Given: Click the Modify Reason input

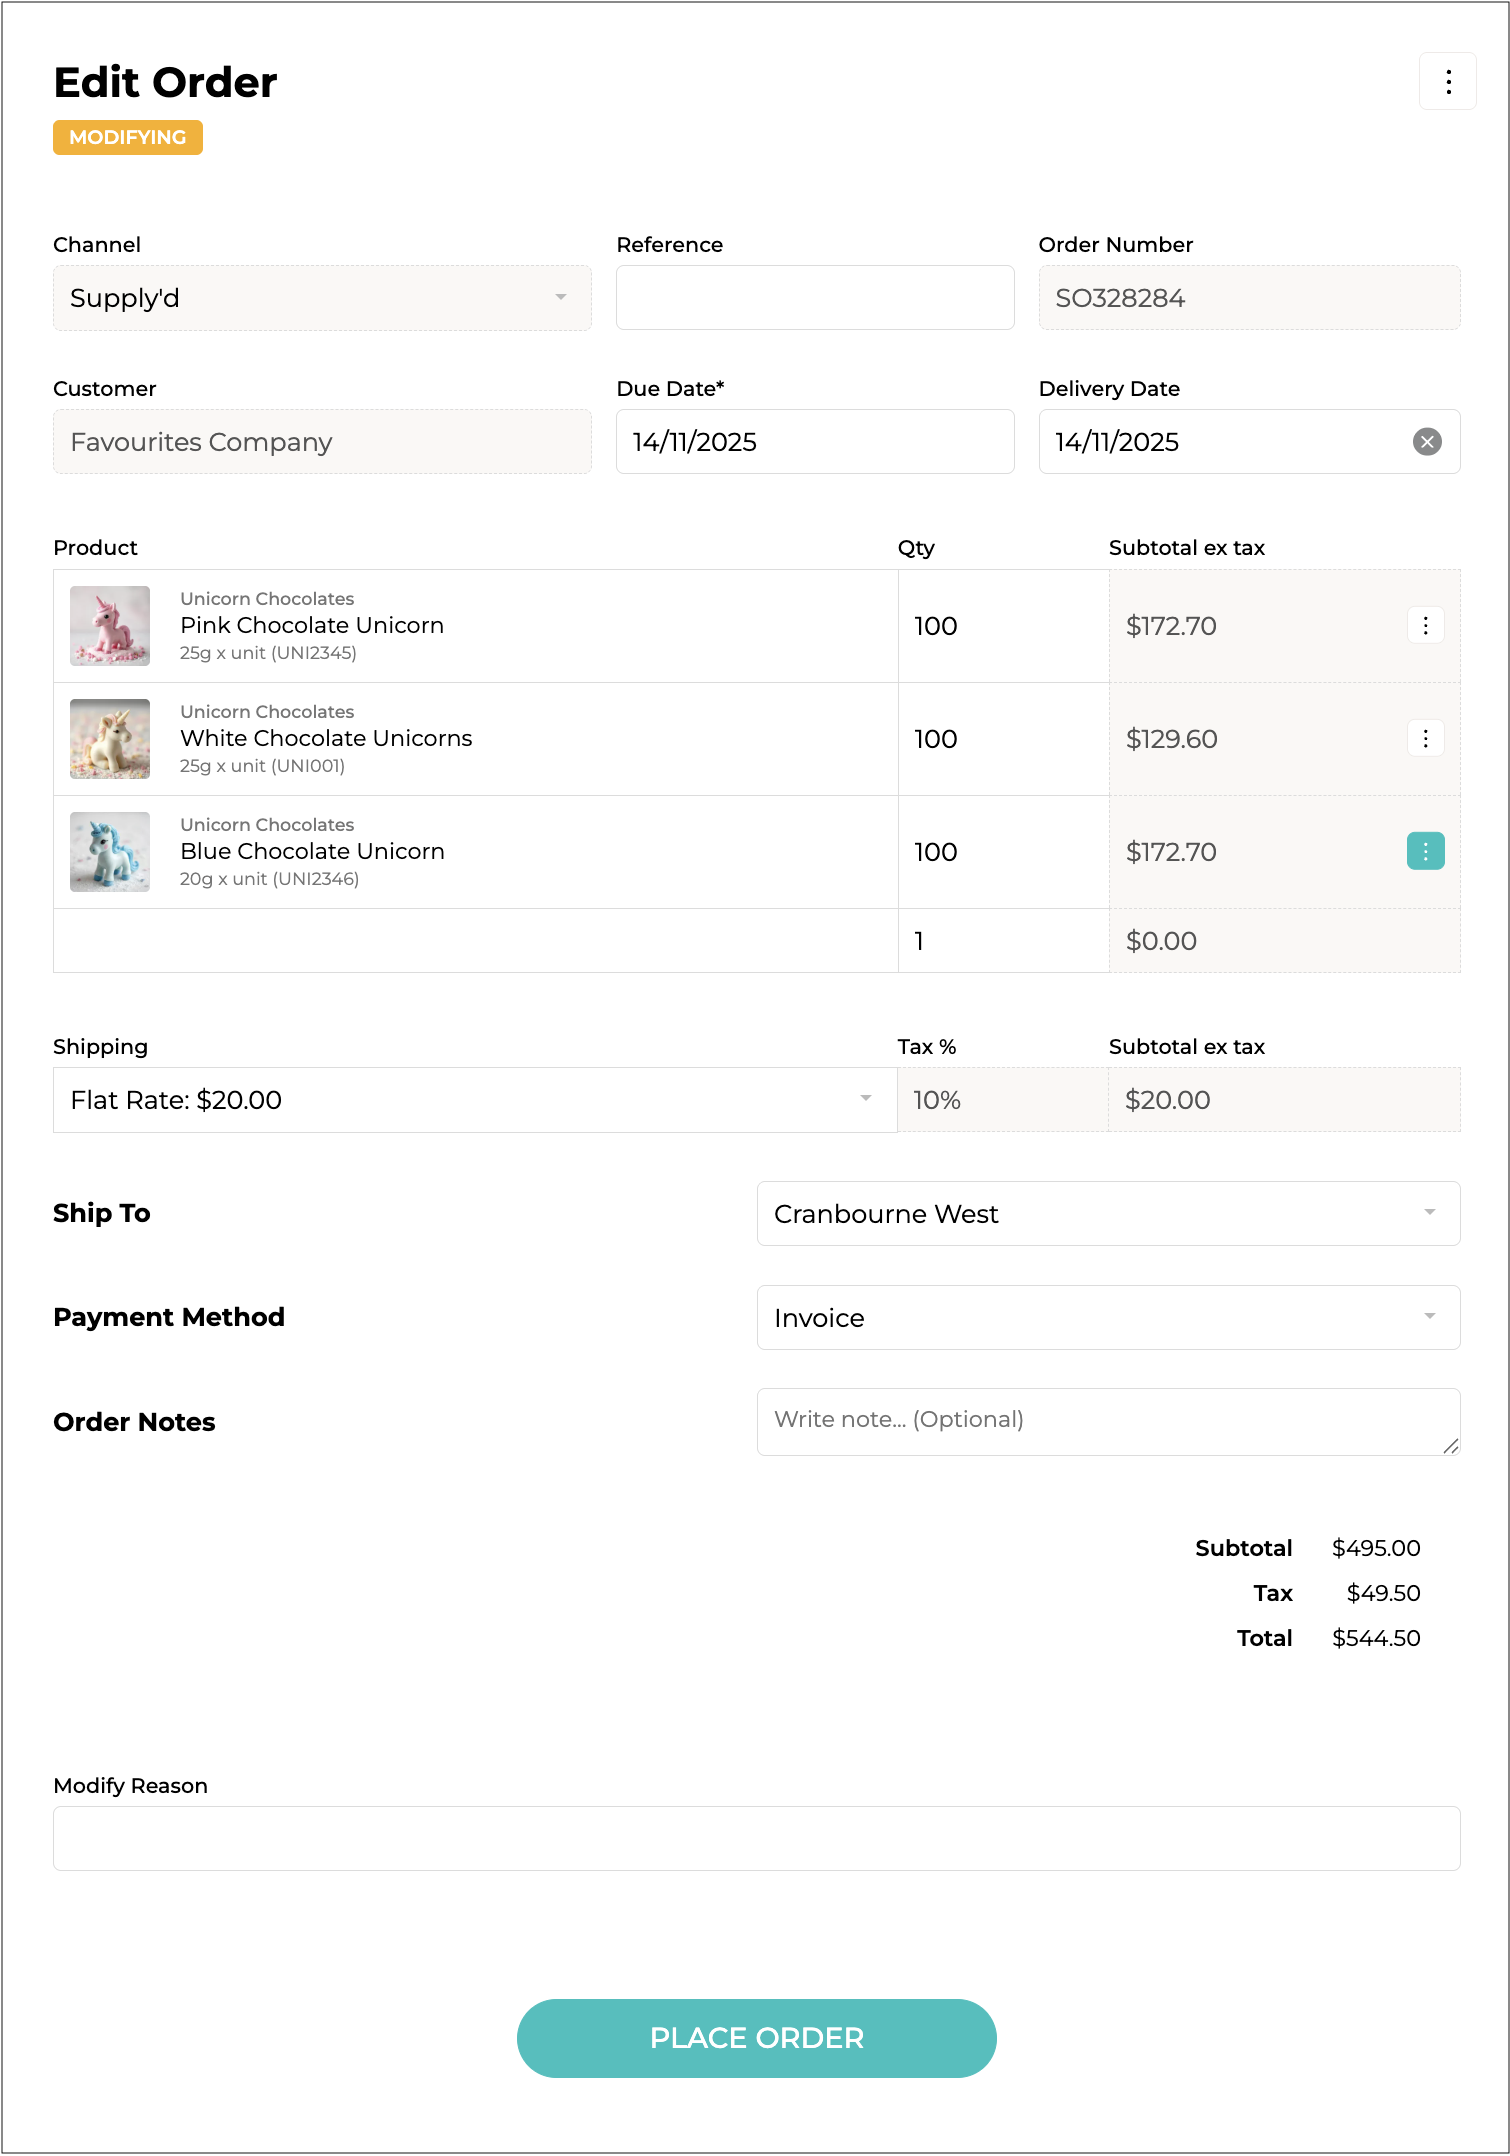Looking at the screenshot, I should [756, 1838].
